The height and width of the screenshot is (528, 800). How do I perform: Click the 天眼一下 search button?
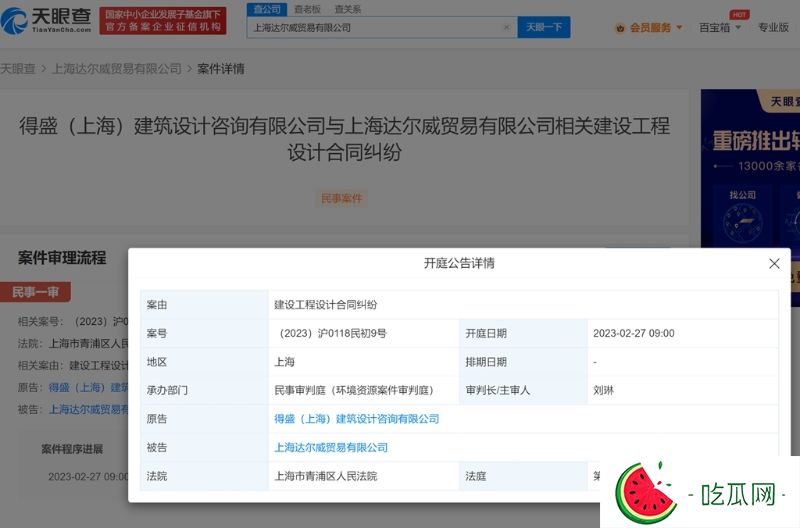point(544,28)
